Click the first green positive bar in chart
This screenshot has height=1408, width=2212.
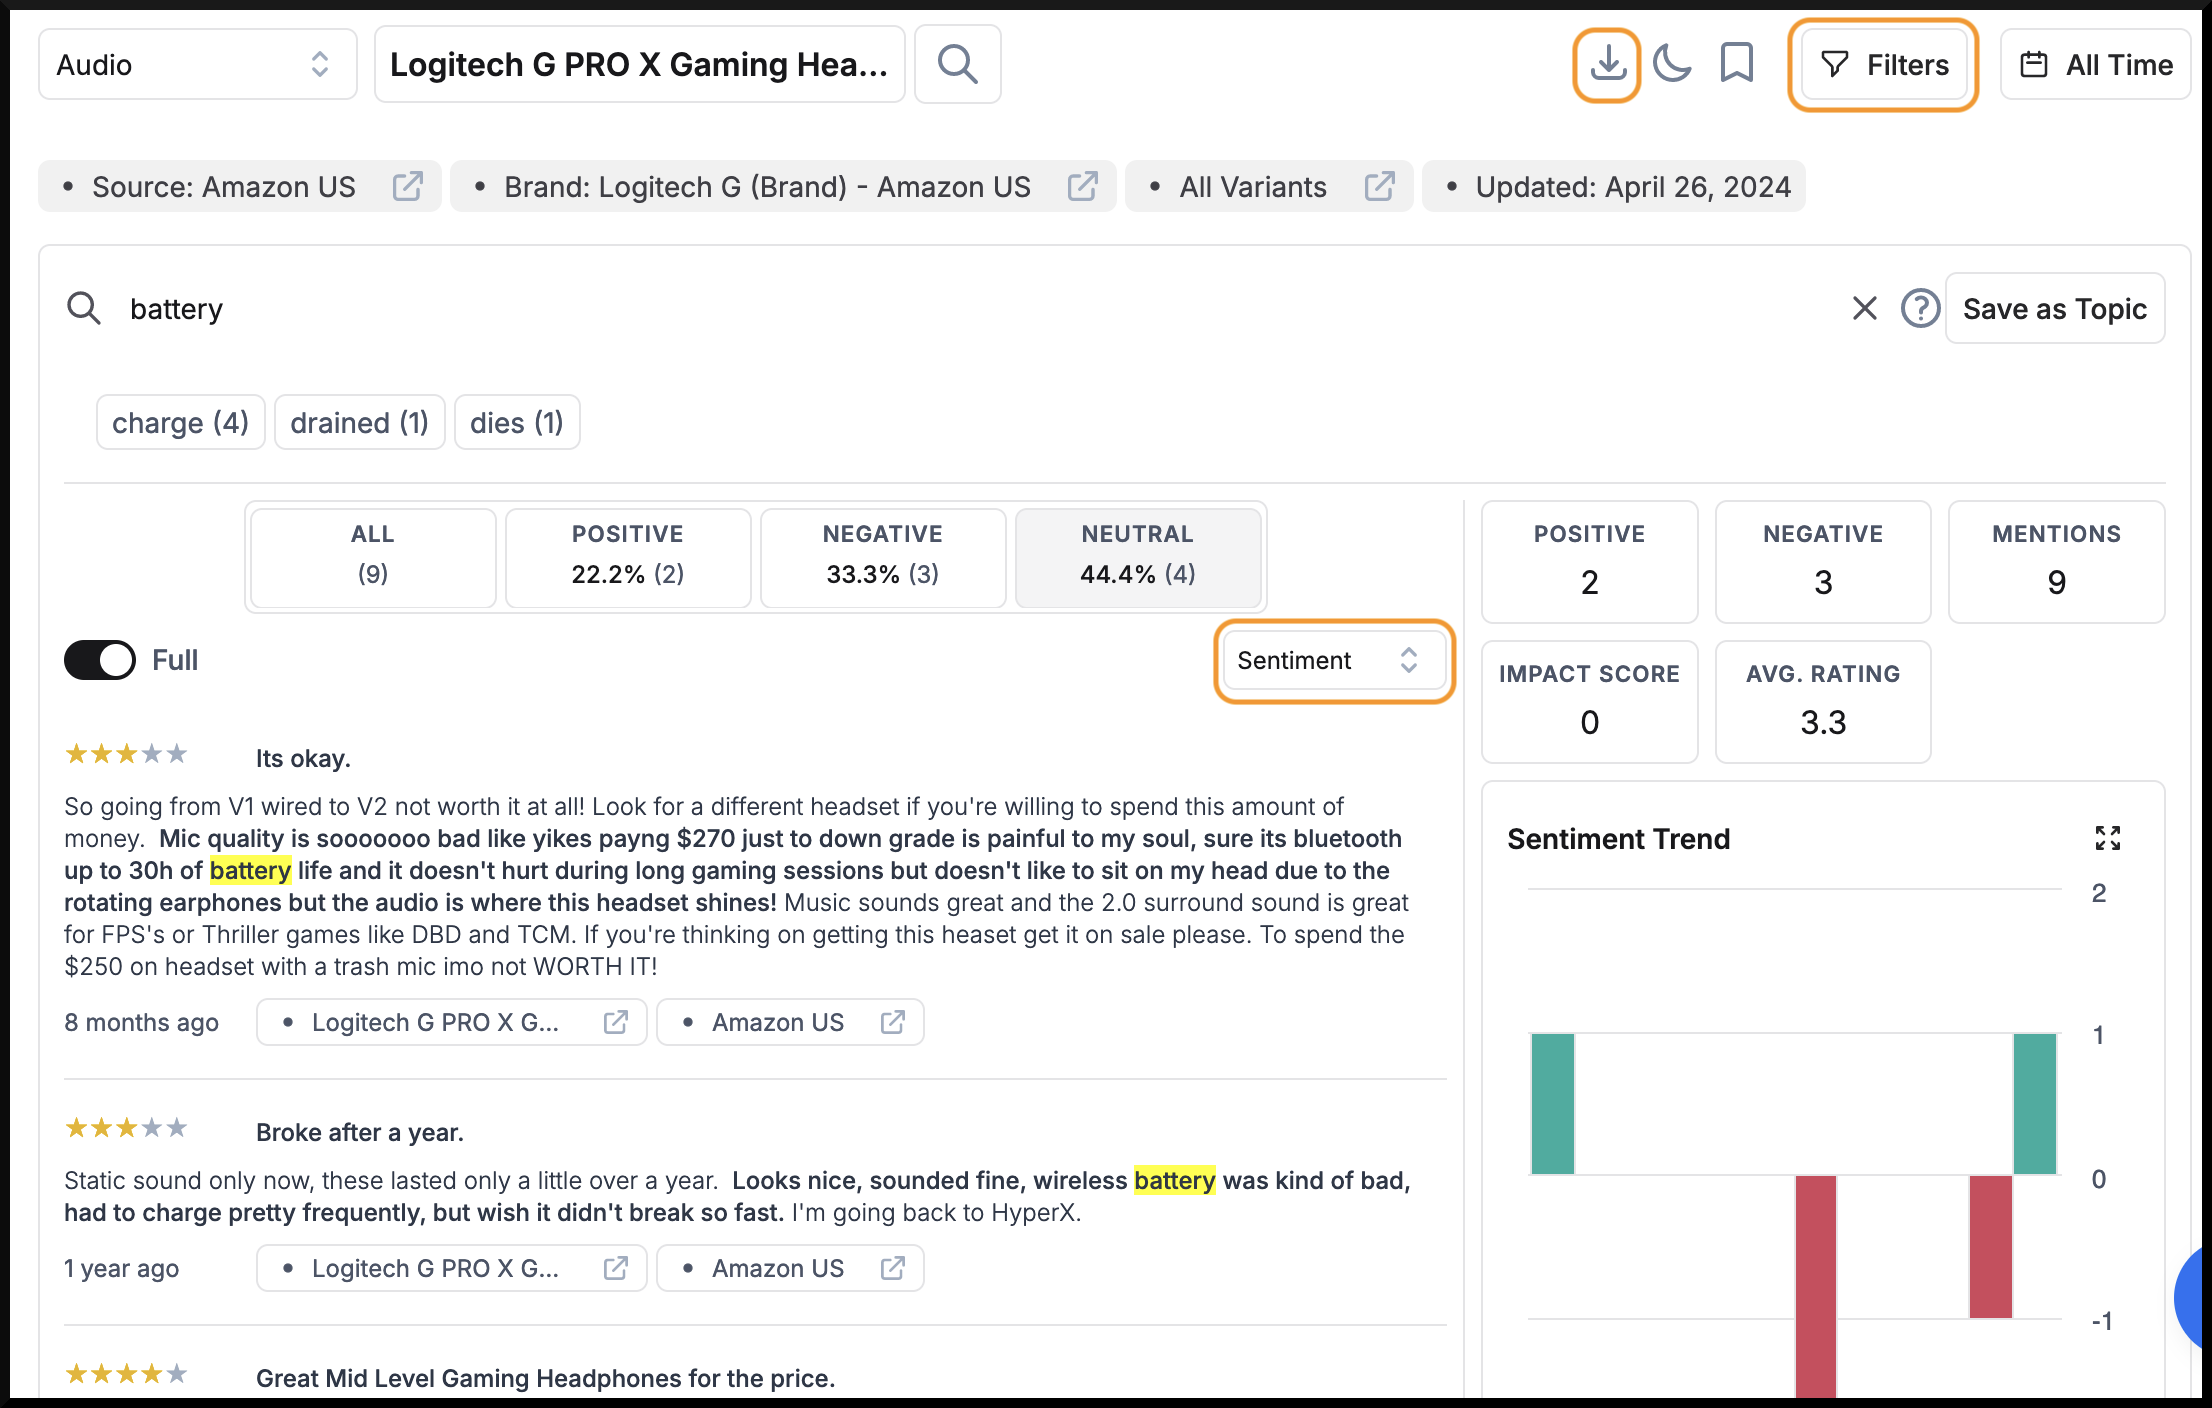1552,1104
